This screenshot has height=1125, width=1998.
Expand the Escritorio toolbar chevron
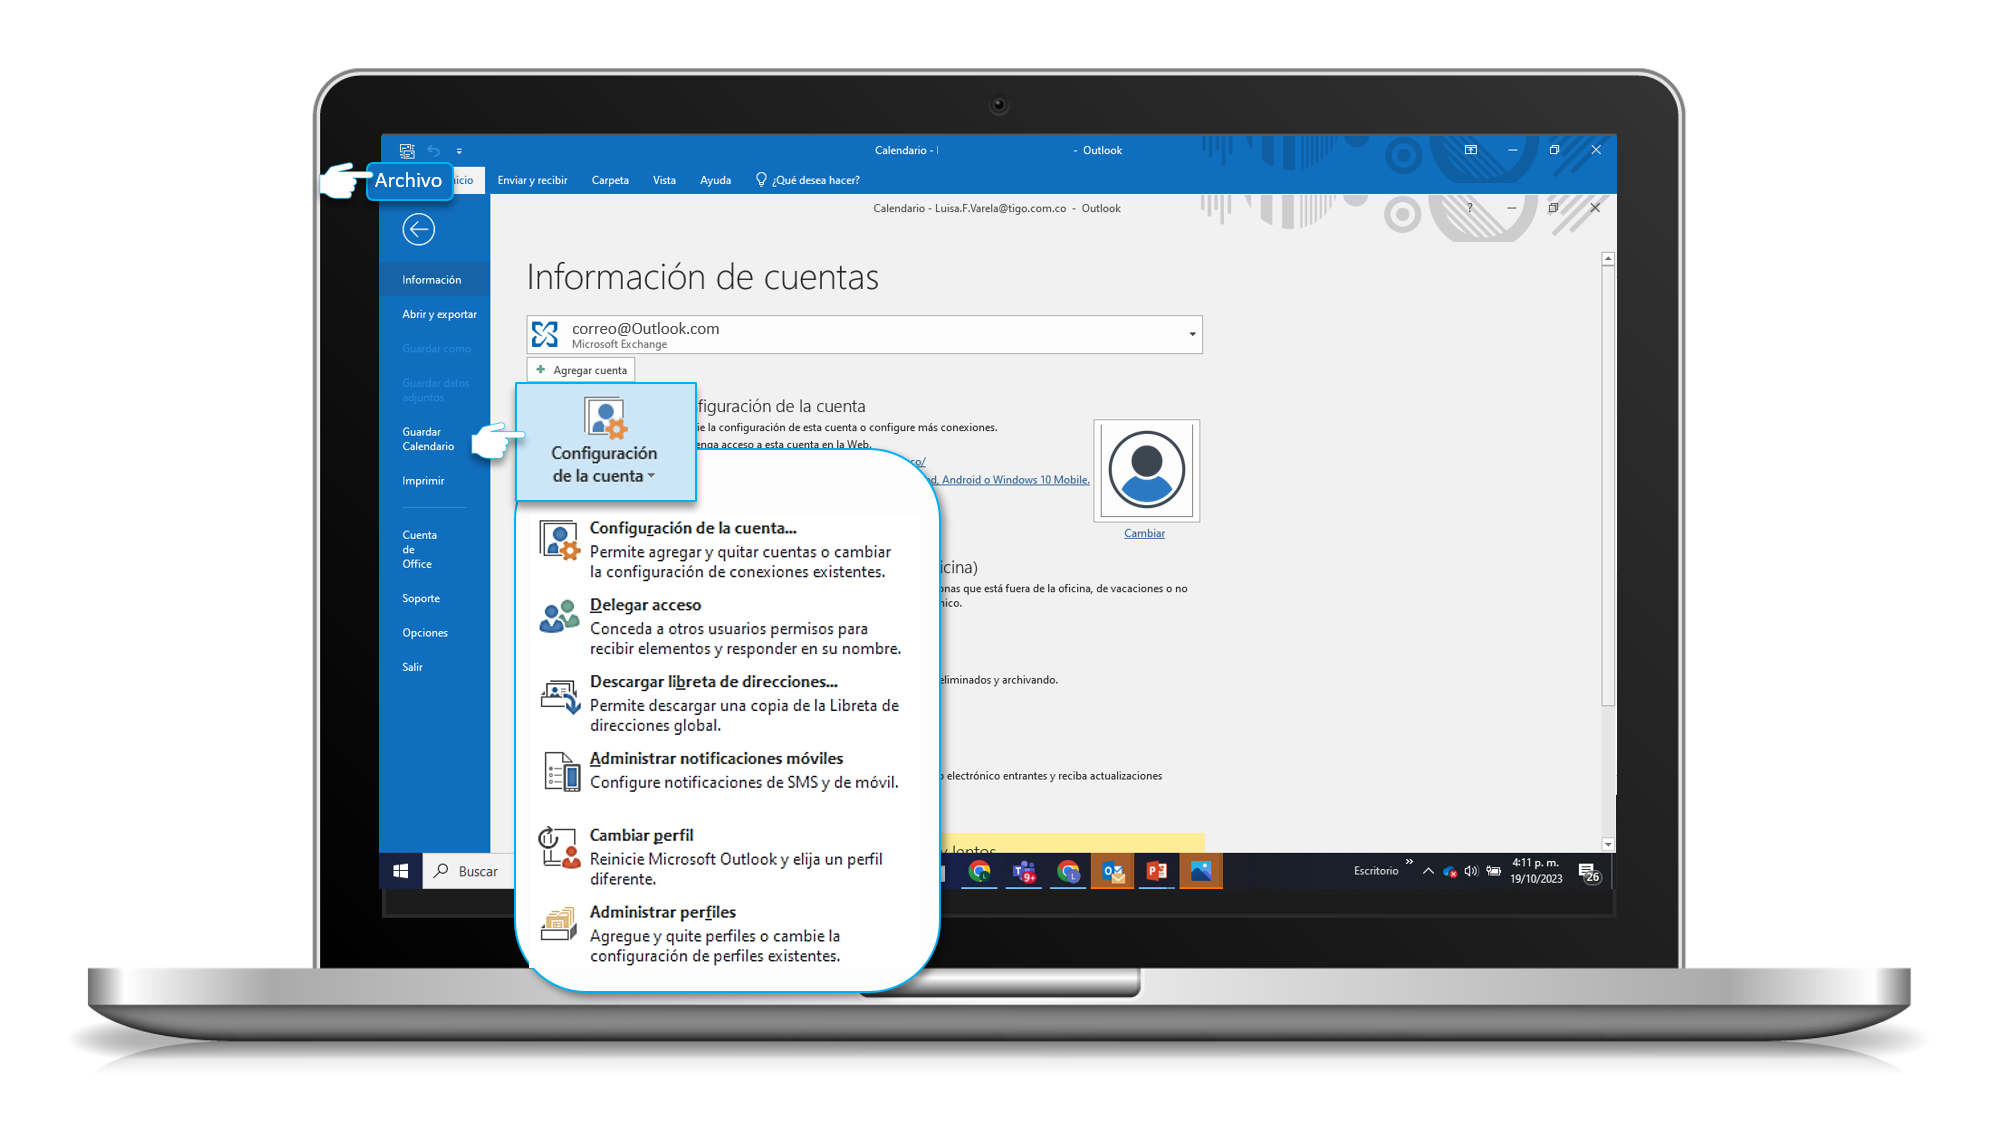(x=1409, y=861)
